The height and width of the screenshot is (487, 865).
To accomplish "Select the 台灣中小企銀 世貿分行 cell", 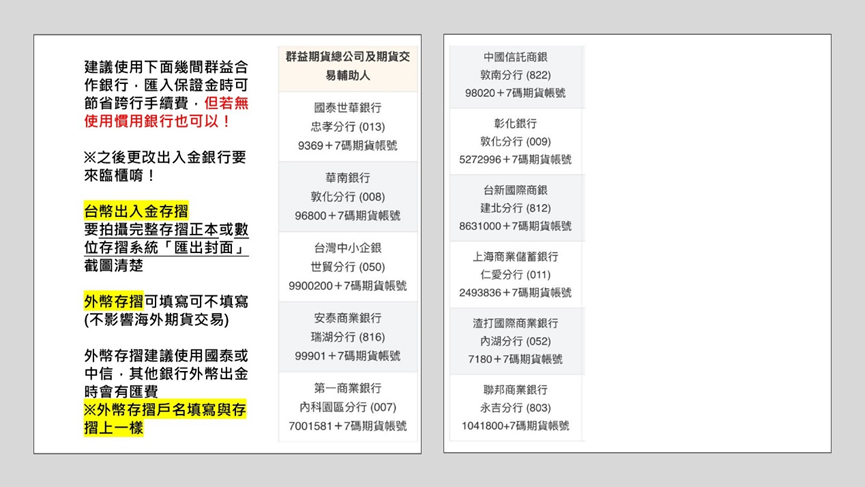I will pos(347,266).
